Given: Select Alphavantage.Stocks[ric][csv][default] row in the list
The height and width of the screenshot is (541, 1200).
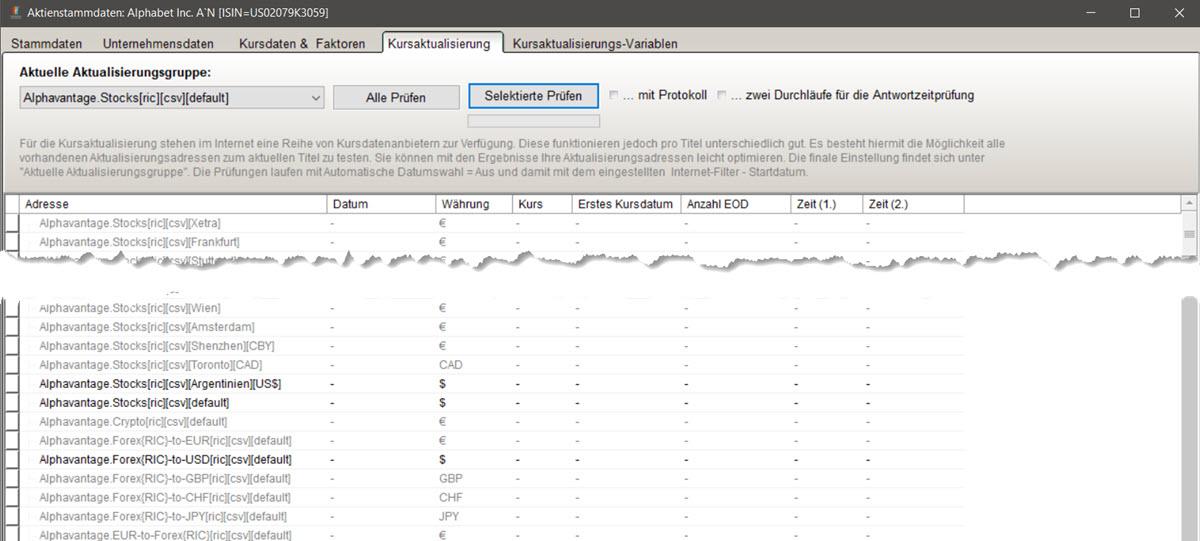Looking at the screenshot, I should [134, 403].
